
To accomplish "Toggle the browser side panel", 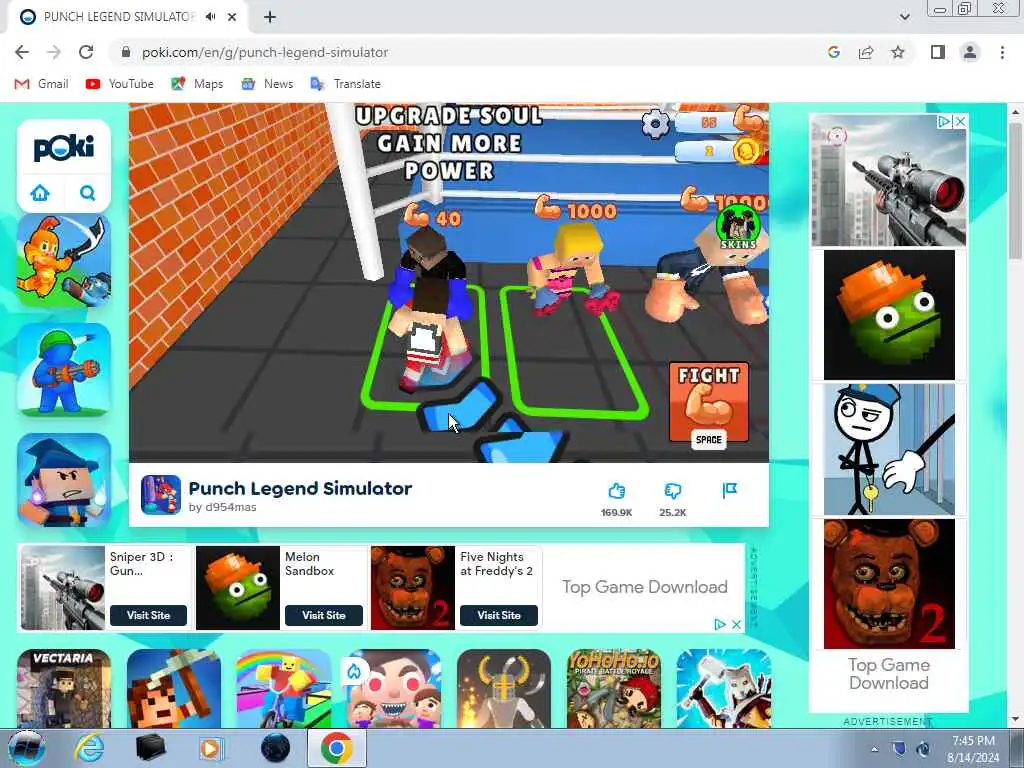I will (x=938, y=52).
